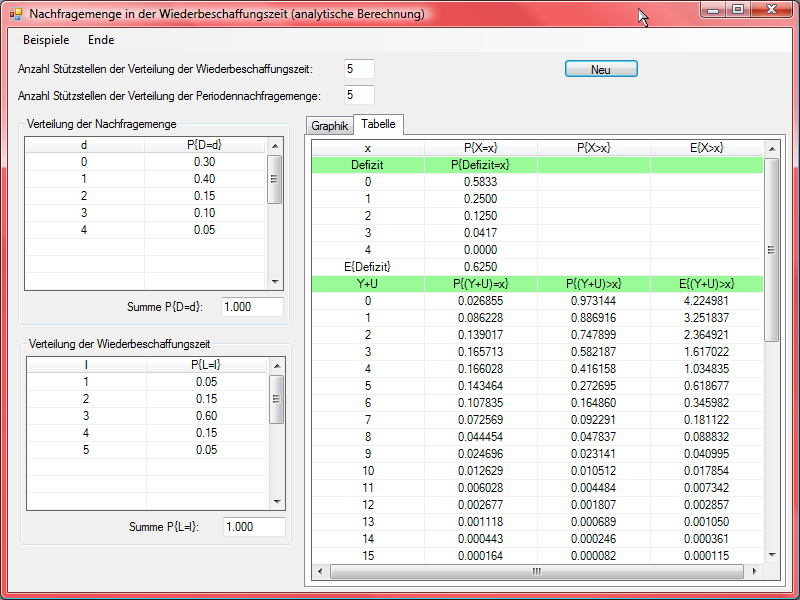Image resolution: width=800 pixels, height=600 pixels.
Task: Click the application icon in title bar
Action: coord(15,15)
